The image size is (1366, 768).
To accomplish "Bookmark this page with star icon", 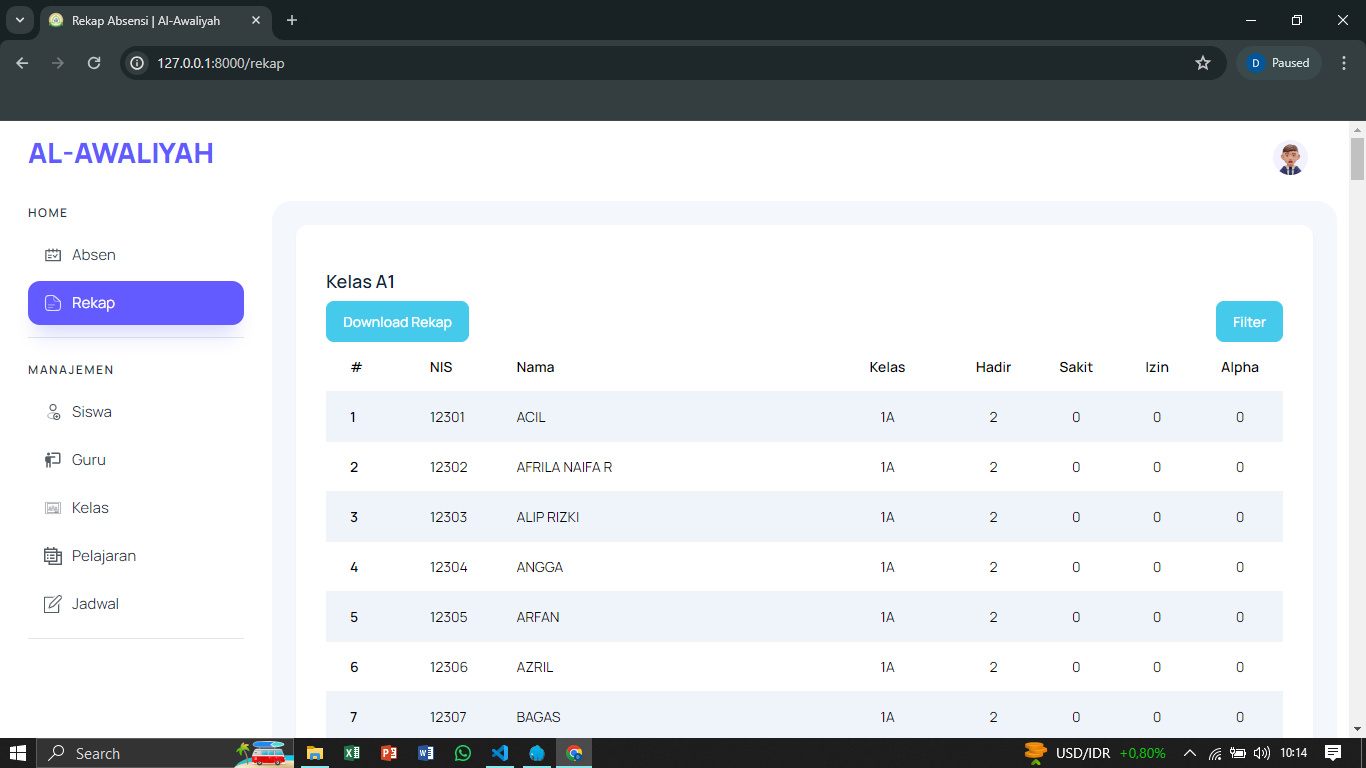I will (x=1203, y=63).
